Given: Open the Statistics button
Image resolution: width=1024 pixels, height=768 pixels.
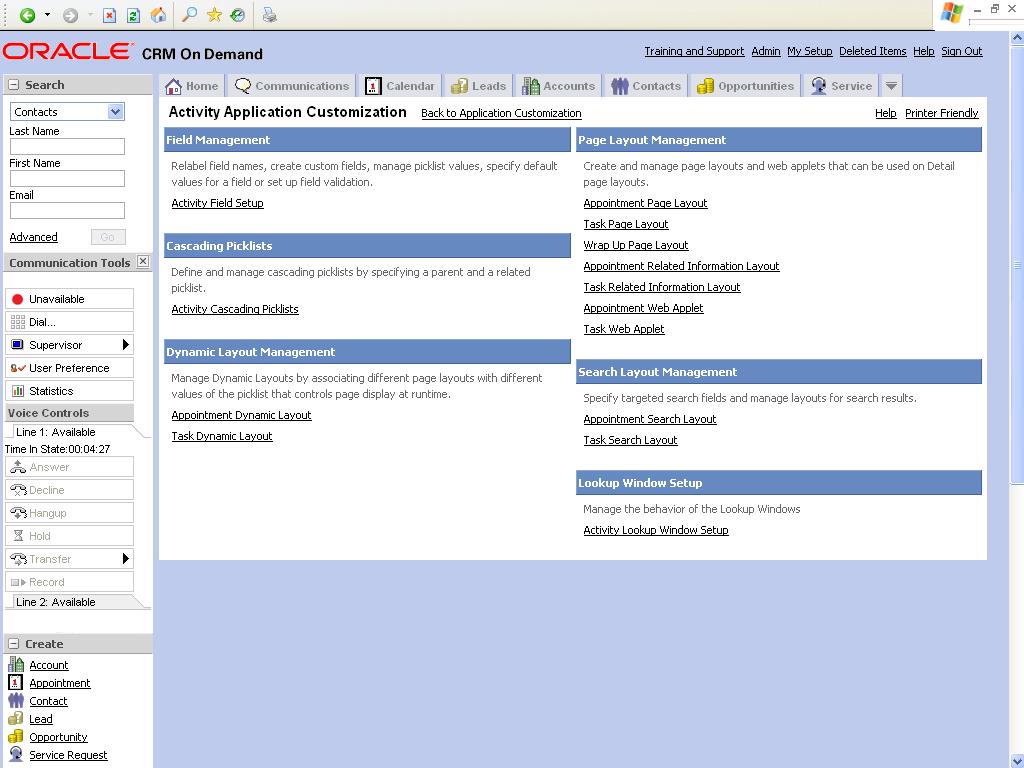Looking at the screenshot, I should (x=69, y=391).
